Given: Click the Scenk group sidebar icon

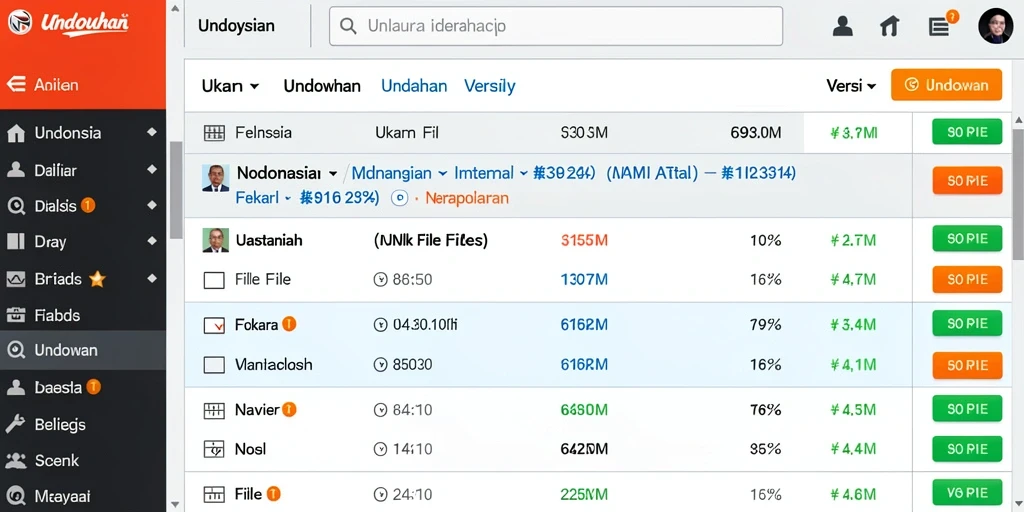Looking at the screenshot, I should [16, 460].
